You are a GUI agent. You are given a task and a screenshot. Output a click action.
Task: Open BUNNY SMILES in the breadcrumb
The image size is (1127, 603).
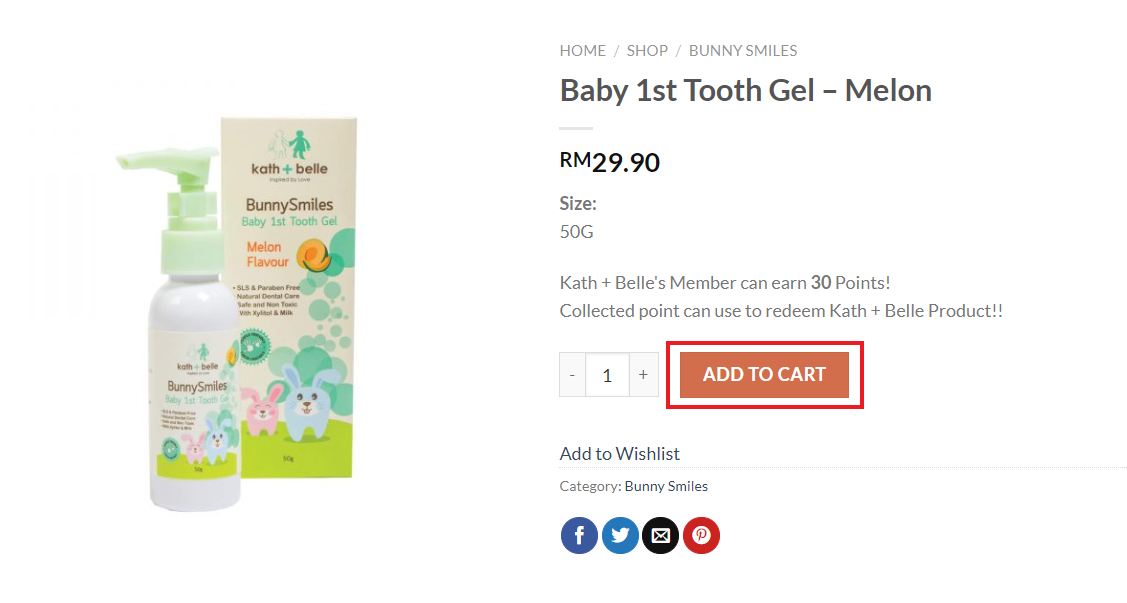point(743,51)
